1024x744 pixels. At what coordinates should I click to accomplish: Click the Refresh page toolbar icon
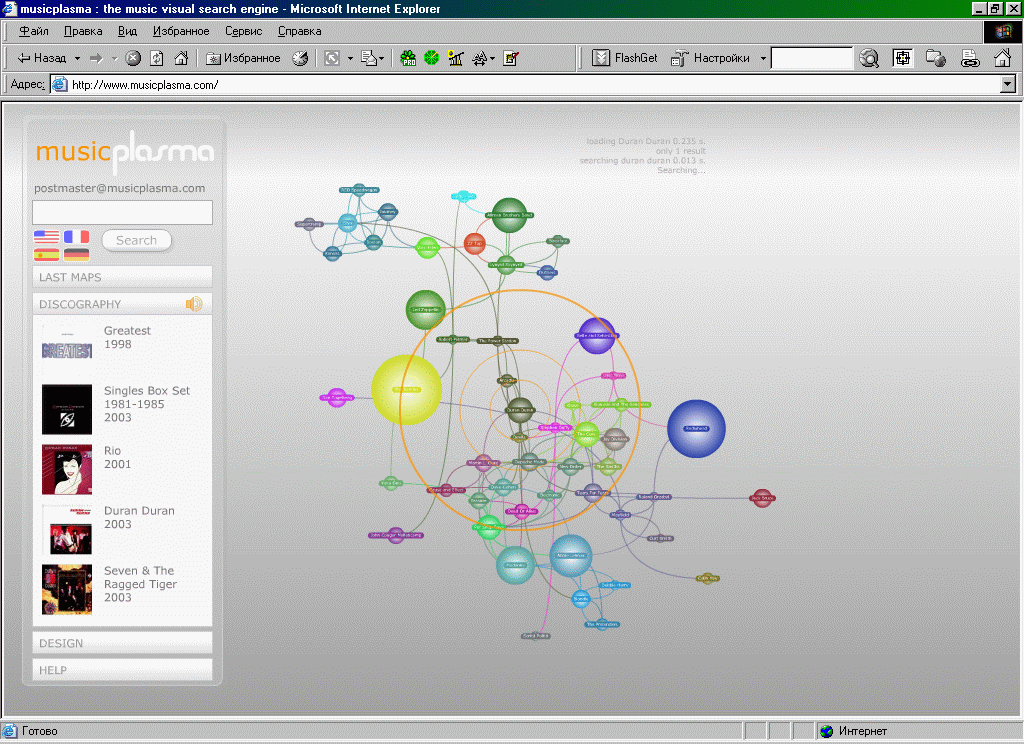click(157, 58)
